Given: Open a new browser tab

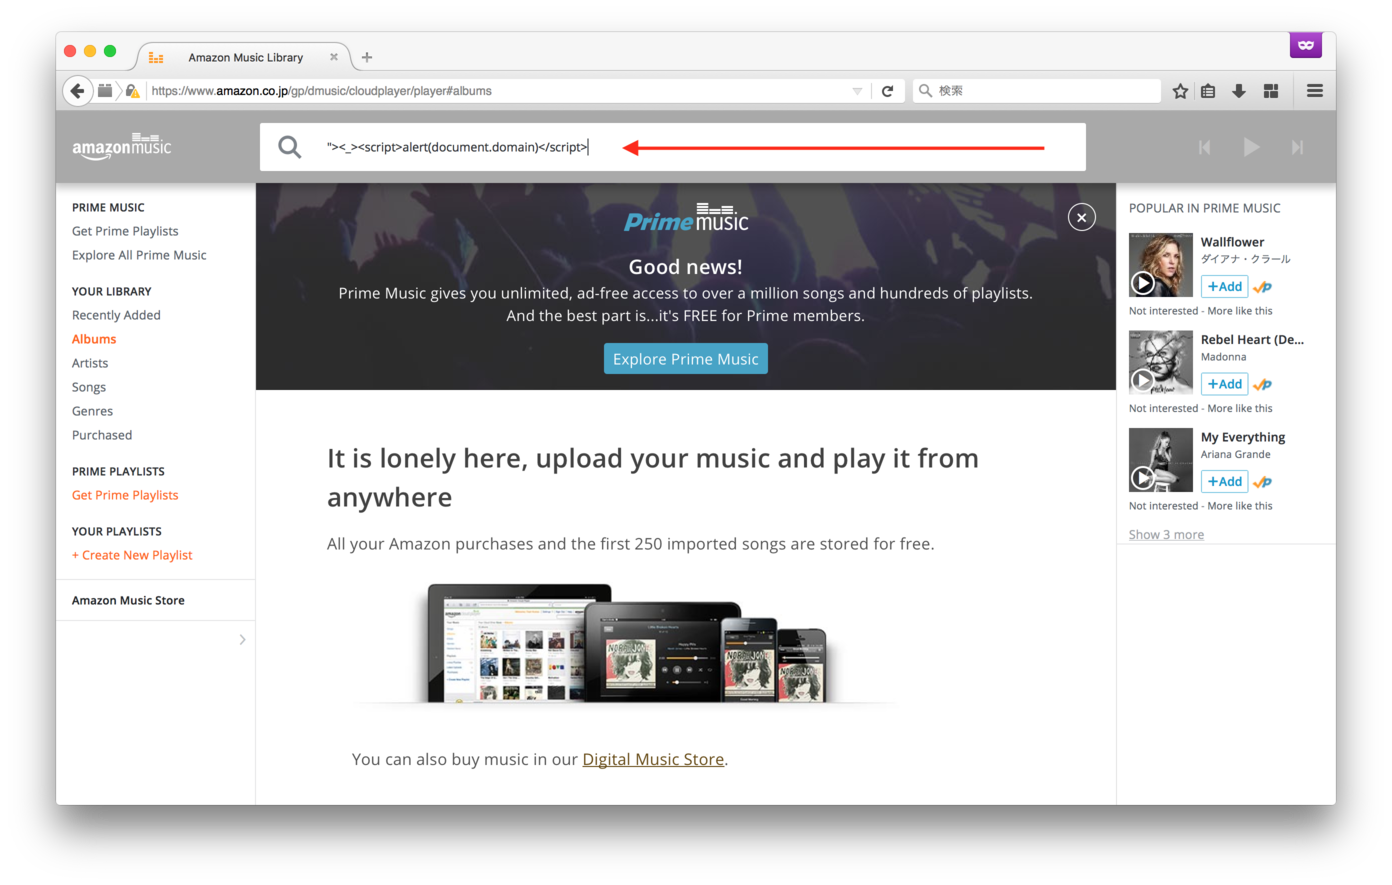Looking at the screenshot, I should point(367,57).
